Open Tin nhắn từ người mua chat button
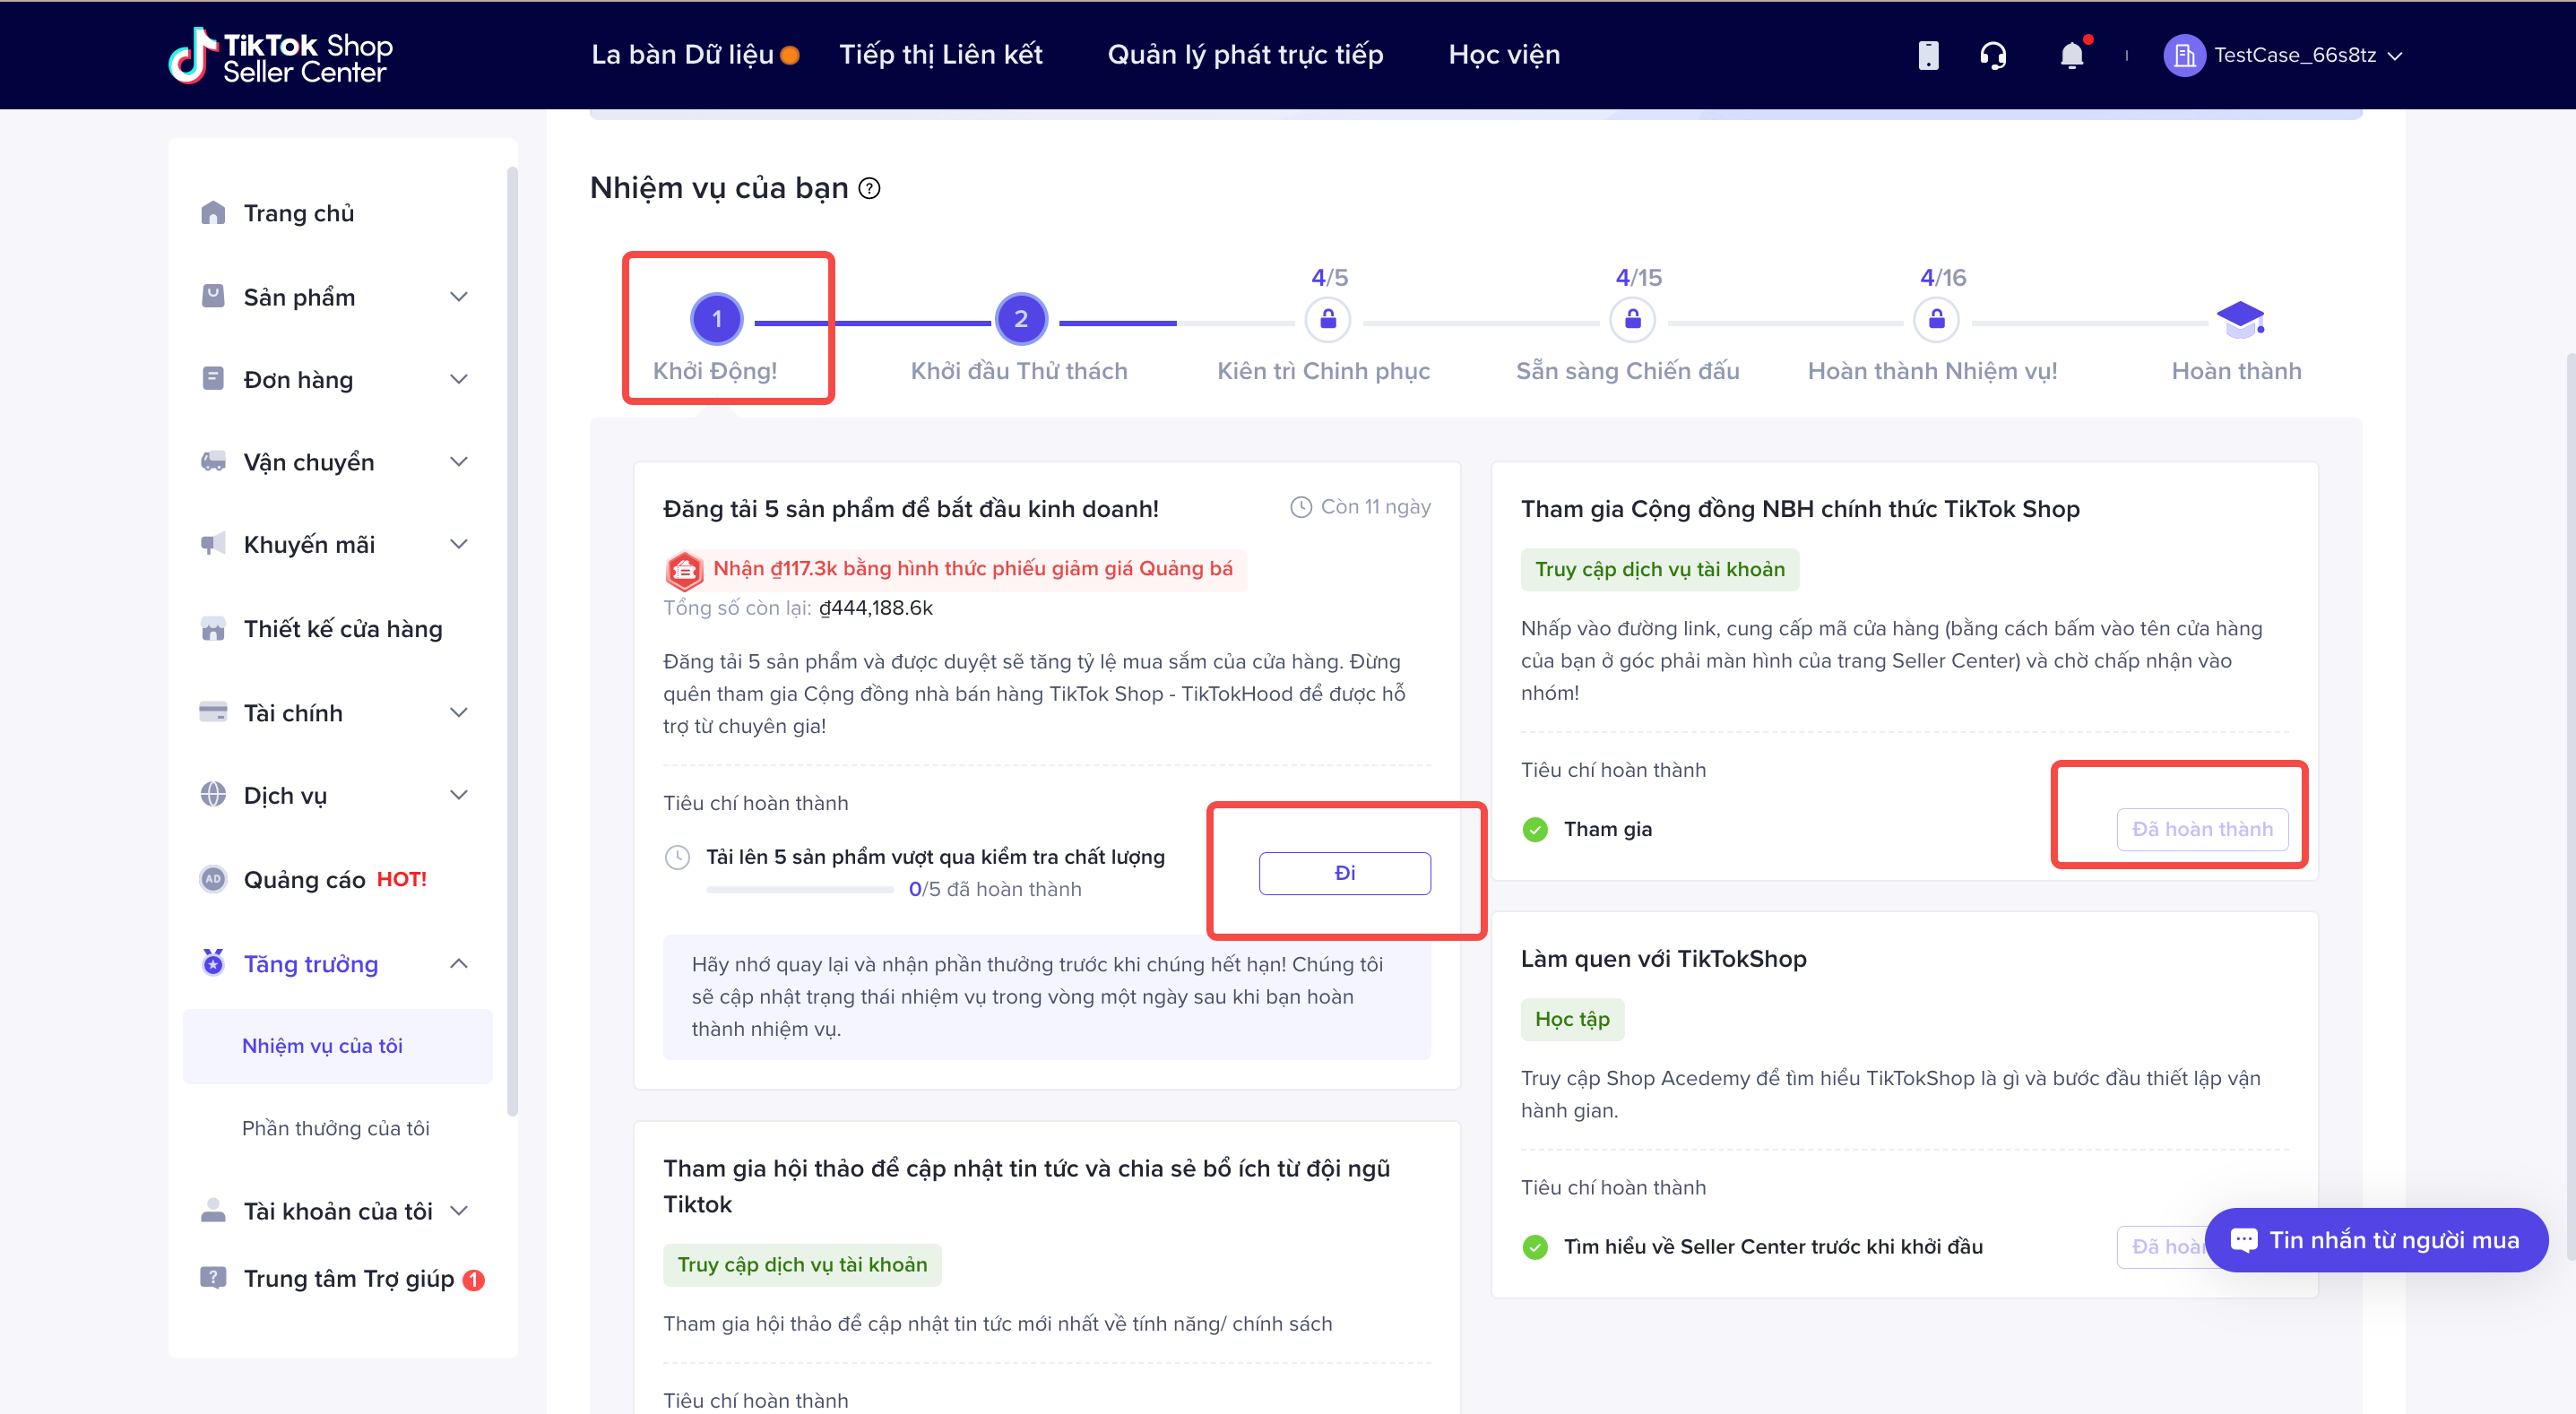Viewport: 2576px width, 1414px height. pos(2375,1240)
